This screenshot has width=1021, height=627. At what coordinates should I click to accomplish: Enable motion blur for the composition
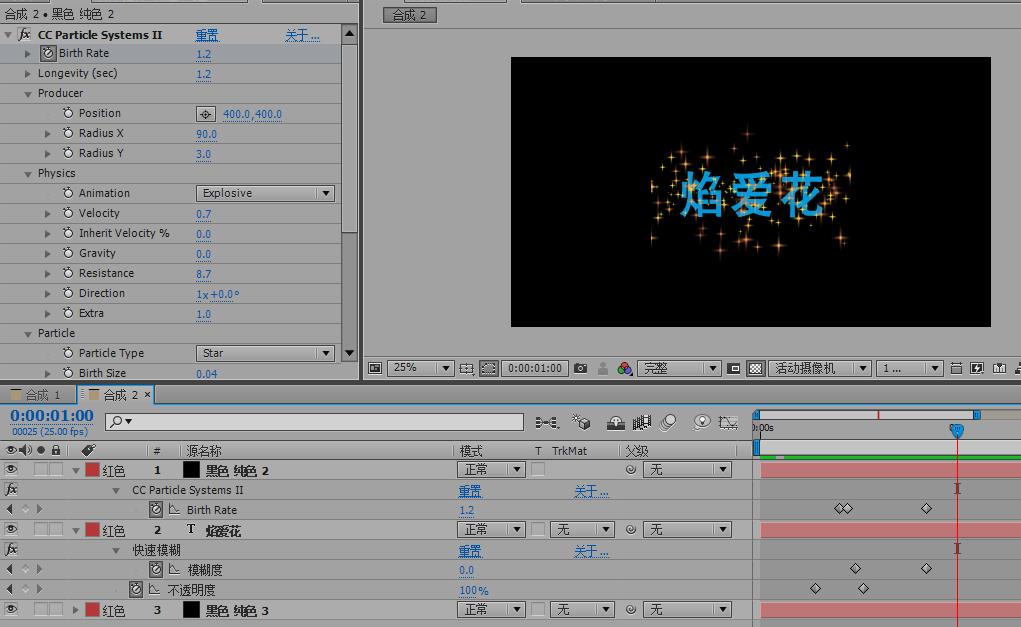pyautogui.click(x=668, y=422)
